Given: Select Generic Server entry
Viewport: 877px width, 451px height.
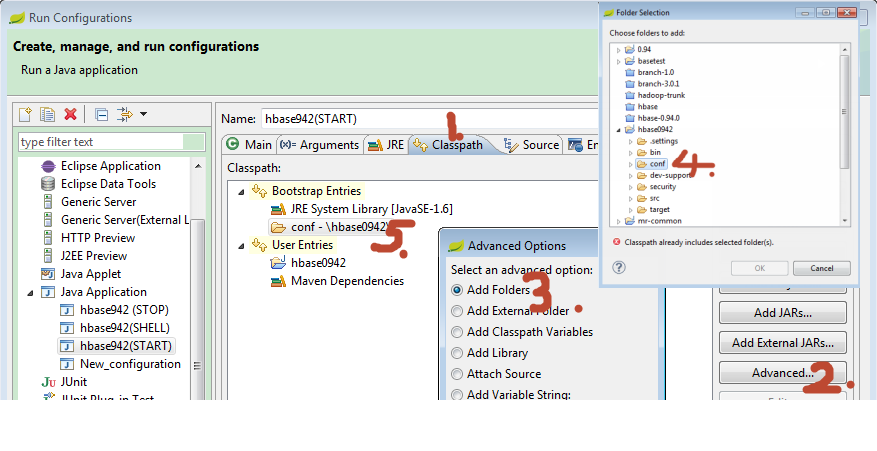Looking at the screenshot, I should click(x=98, y=202).
